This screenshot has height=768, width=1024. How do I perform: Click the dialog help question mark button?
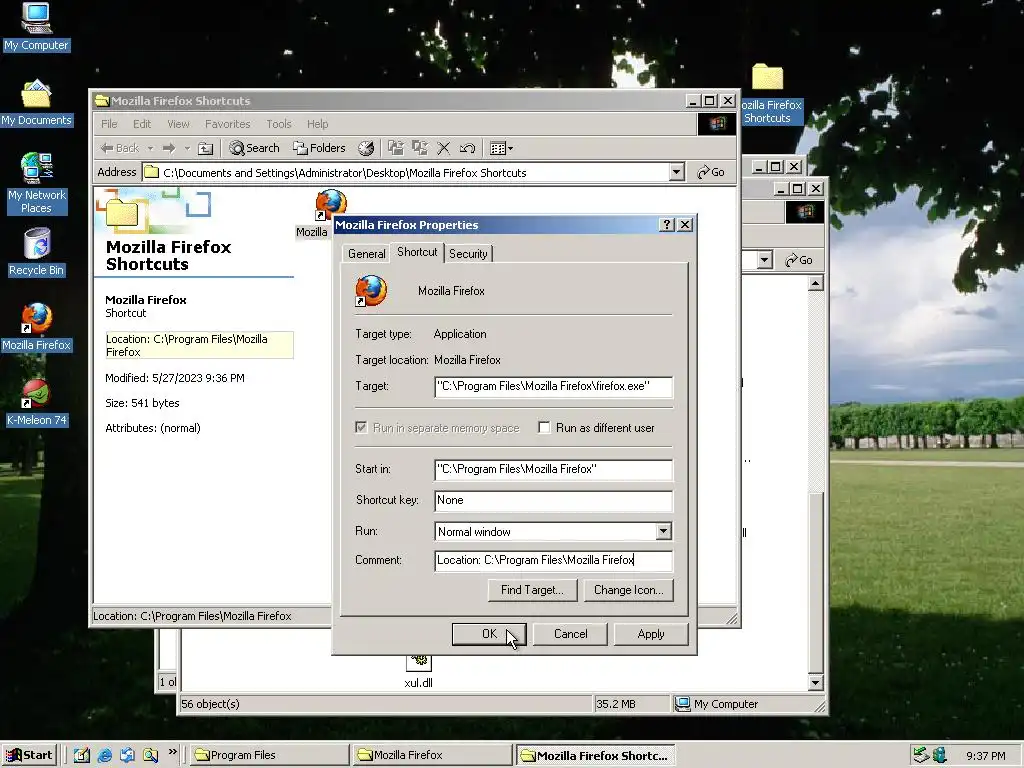666,225
